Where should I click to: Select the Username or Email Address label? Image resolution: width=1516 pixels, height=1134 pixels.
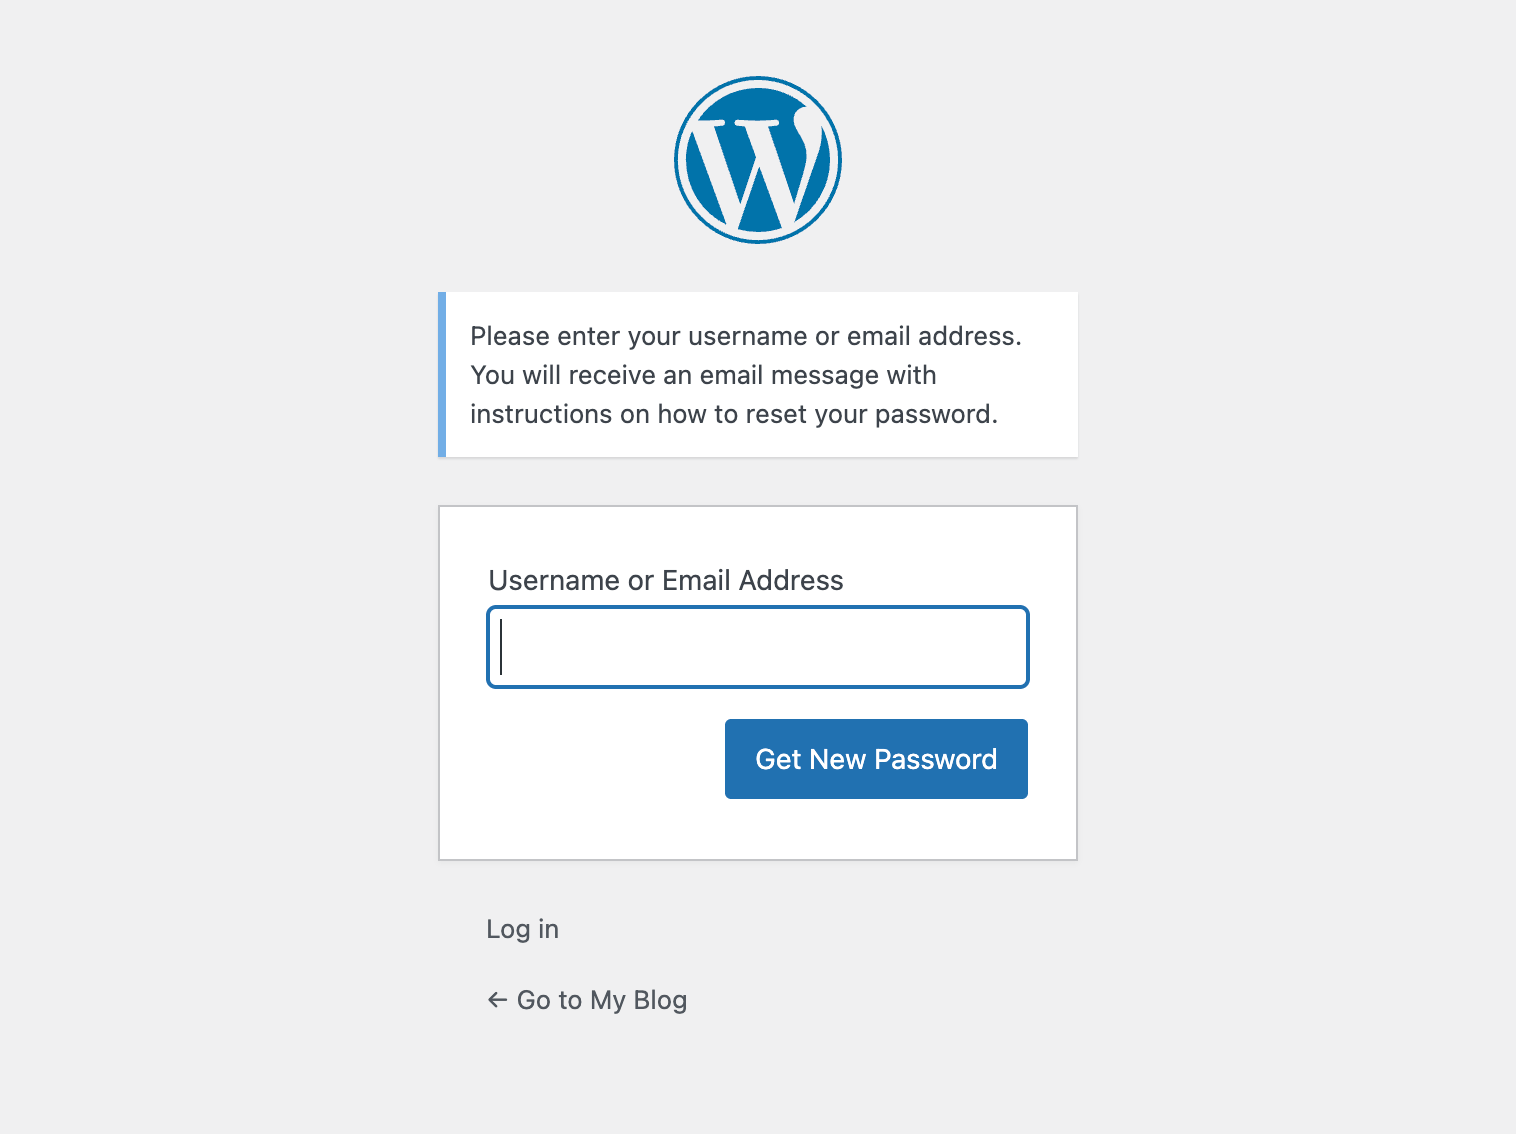tap(665, 580)
